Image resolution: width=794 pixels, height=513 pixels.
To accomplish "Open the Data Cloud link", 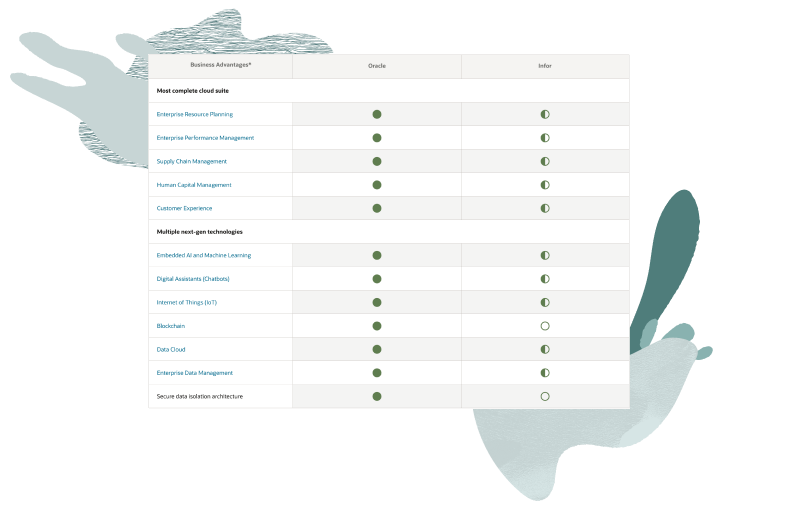I will [x=171, y=349].
